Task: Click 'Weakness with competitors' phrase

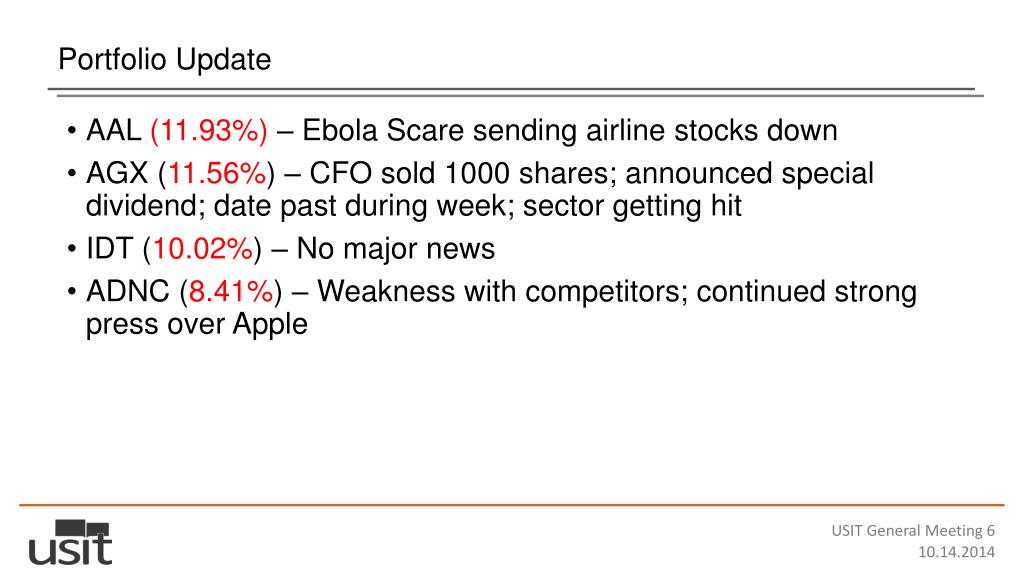Action: coord(502,292)
